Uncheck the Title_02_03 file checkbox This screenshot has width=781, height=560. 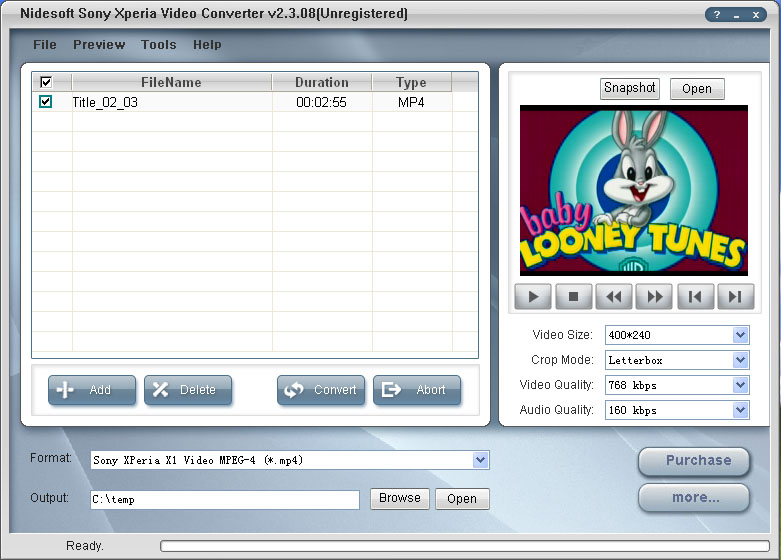[x=45, y=102]
